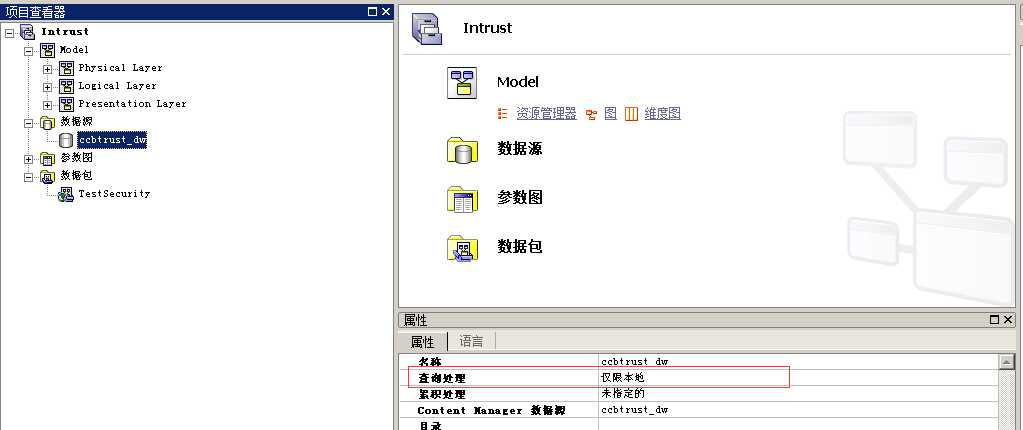Collapse the Model tree node
Image resolution: width=1023 pixels, height=430 pixels.
pyautogui.click(x=29, y=50)
